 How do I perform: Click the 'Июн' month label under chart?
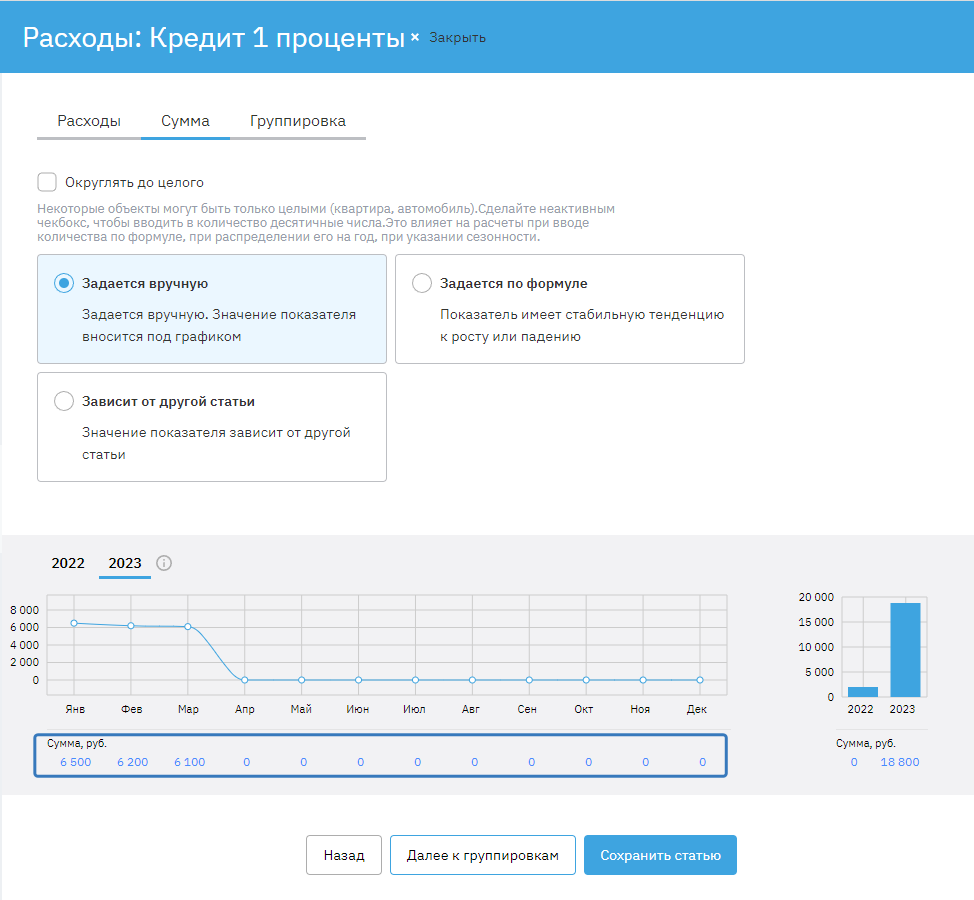point(358,709)
